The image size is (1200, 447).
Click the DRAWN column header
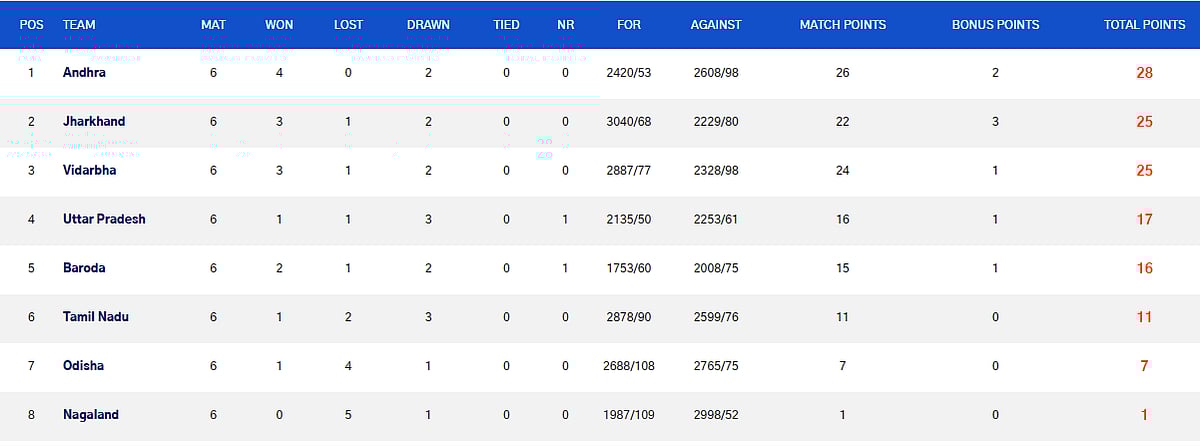pos(429,25)
